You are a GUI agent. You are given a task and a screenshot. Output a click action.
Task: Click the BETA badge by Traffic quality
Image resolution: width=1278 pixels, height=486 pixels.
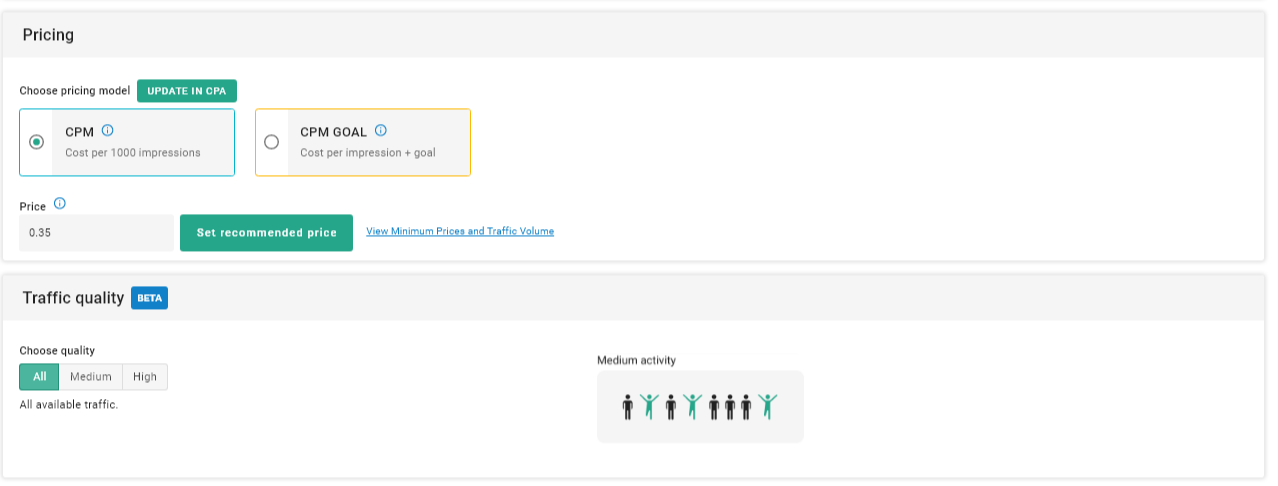click(149, 298)
